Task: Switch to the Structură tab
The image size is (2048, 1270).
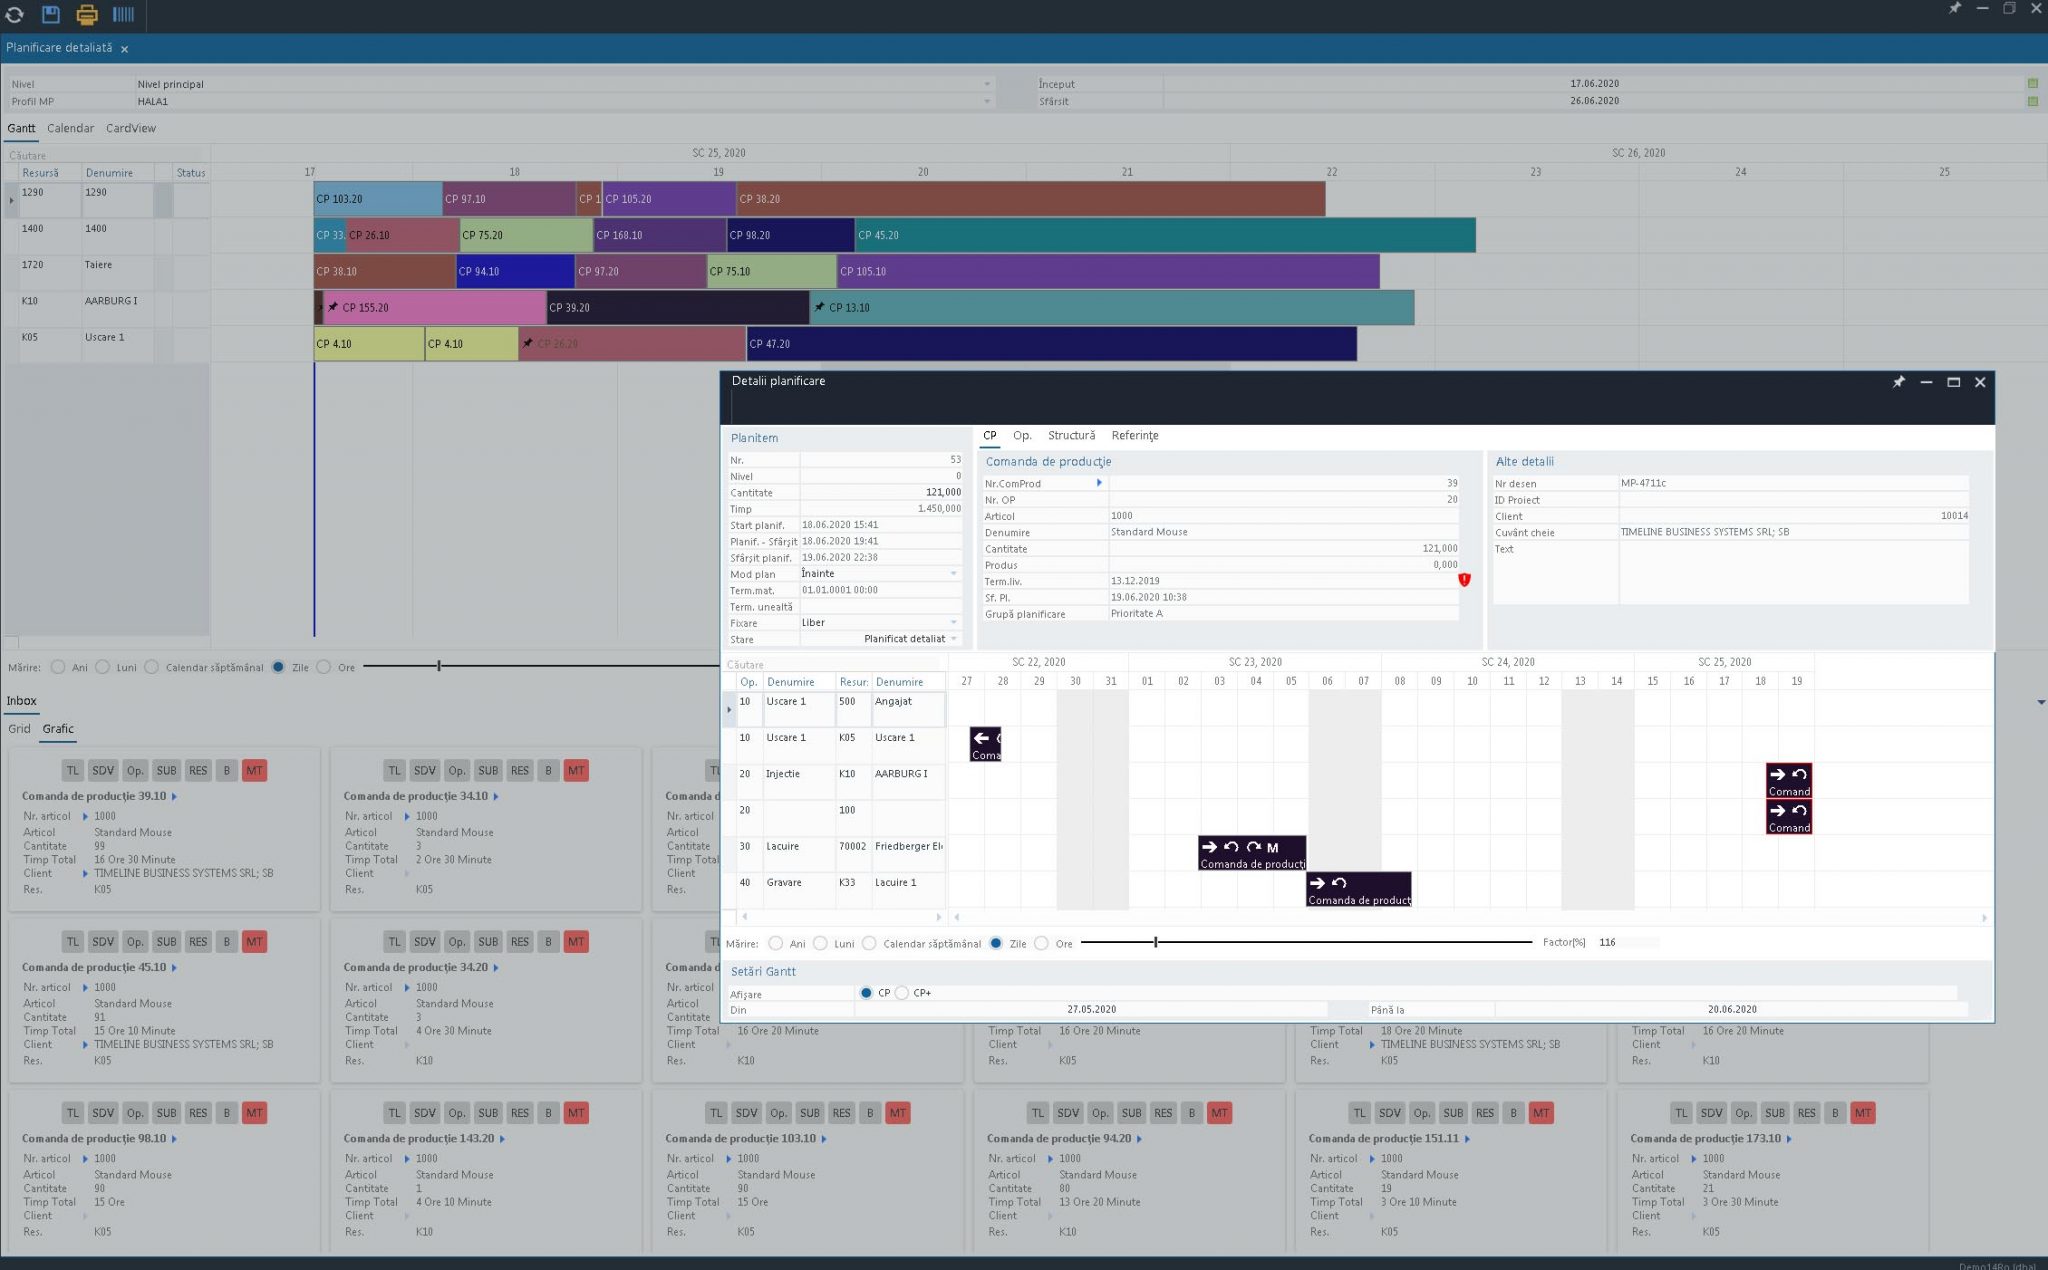Action: click(1070, 435)
